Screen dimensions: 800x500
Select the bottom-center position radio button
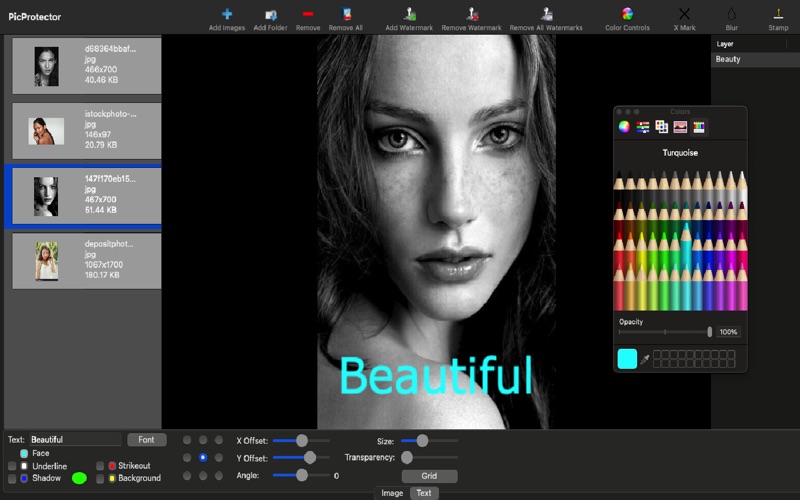pos(203,476)
